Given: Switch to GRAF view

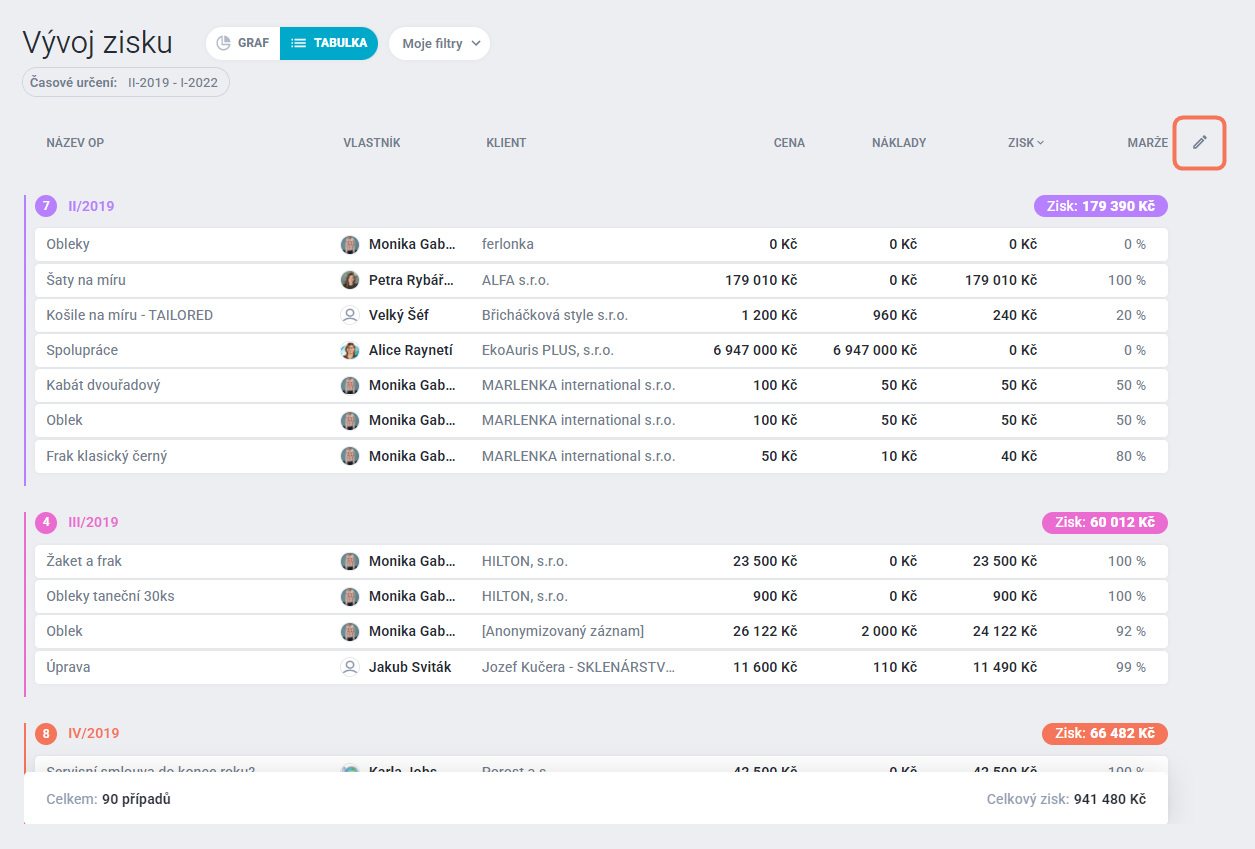Looking at the screenshot, I should (x=243, y=43).
